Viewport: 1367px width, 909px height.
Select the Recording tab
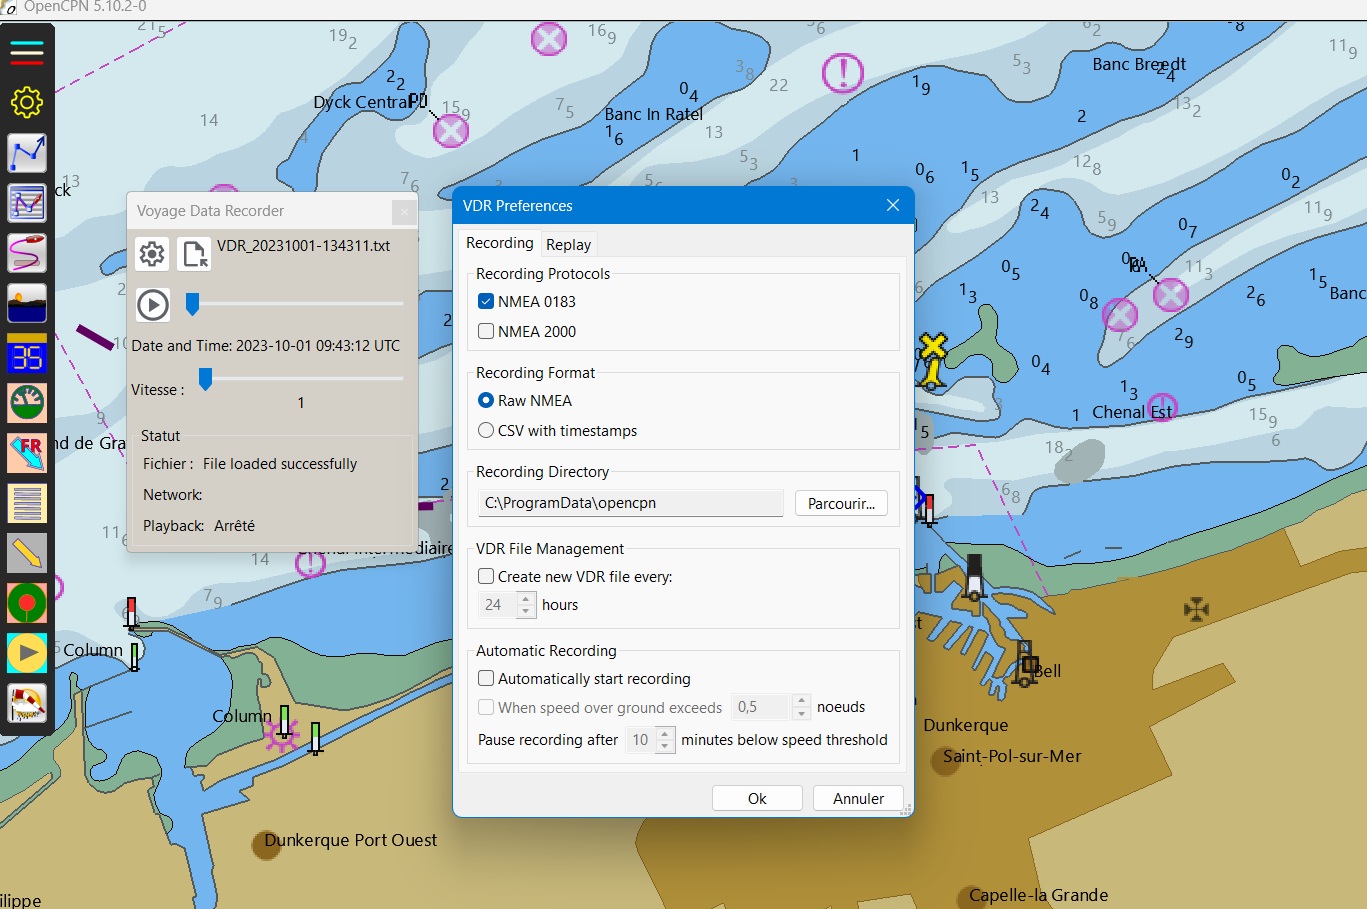[499, 243]
